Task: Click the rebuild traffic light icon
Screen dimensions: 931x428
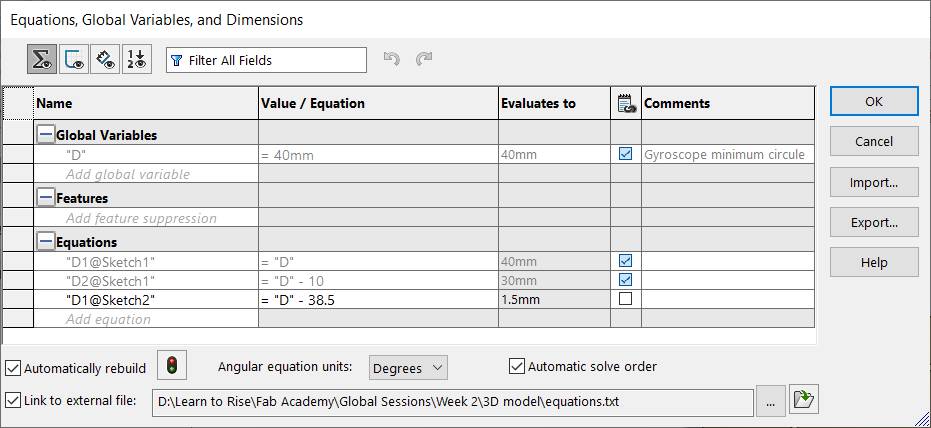Action: pyautogui.click(x=173, y=367)
